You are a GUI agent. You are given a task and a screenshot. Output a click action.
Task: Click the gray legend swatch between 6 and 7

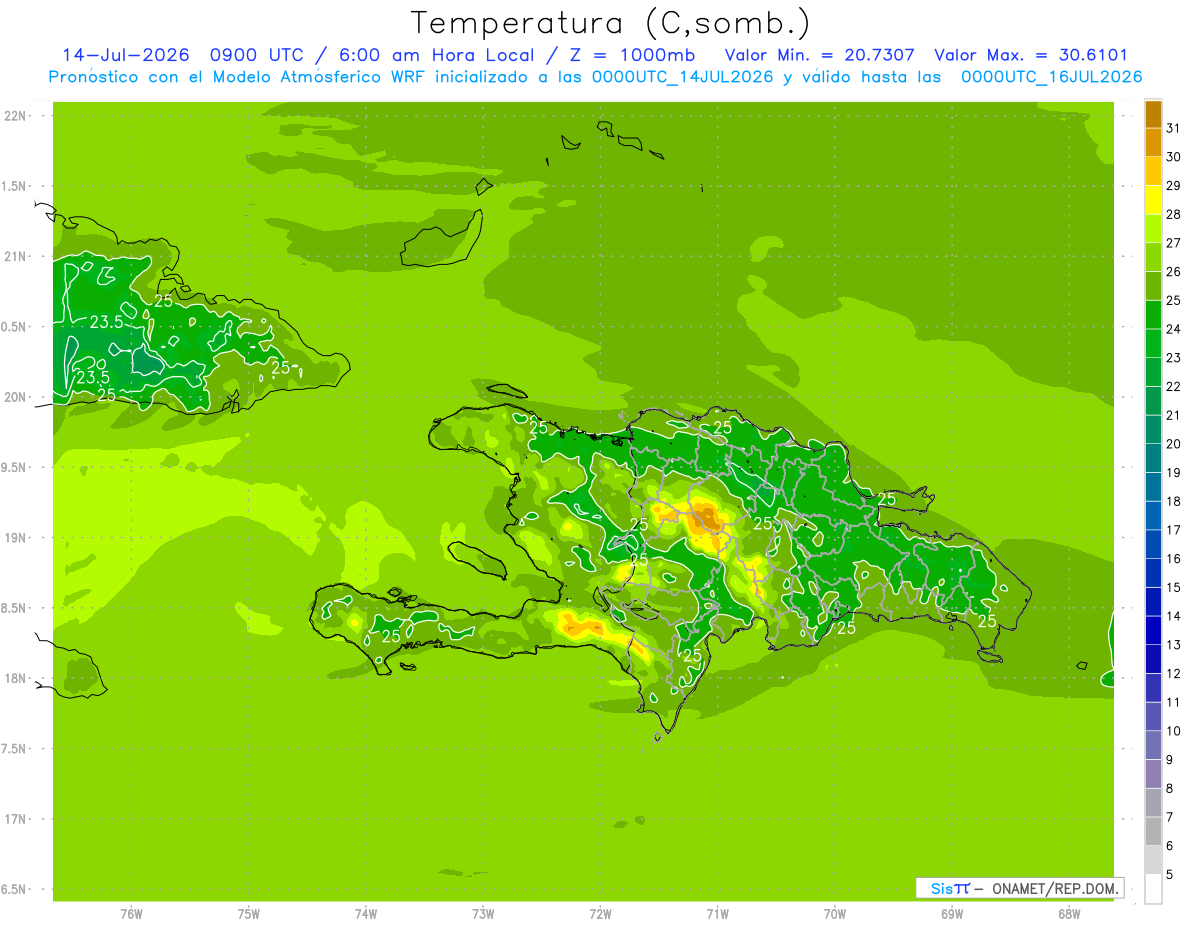tap(1153, 831)
